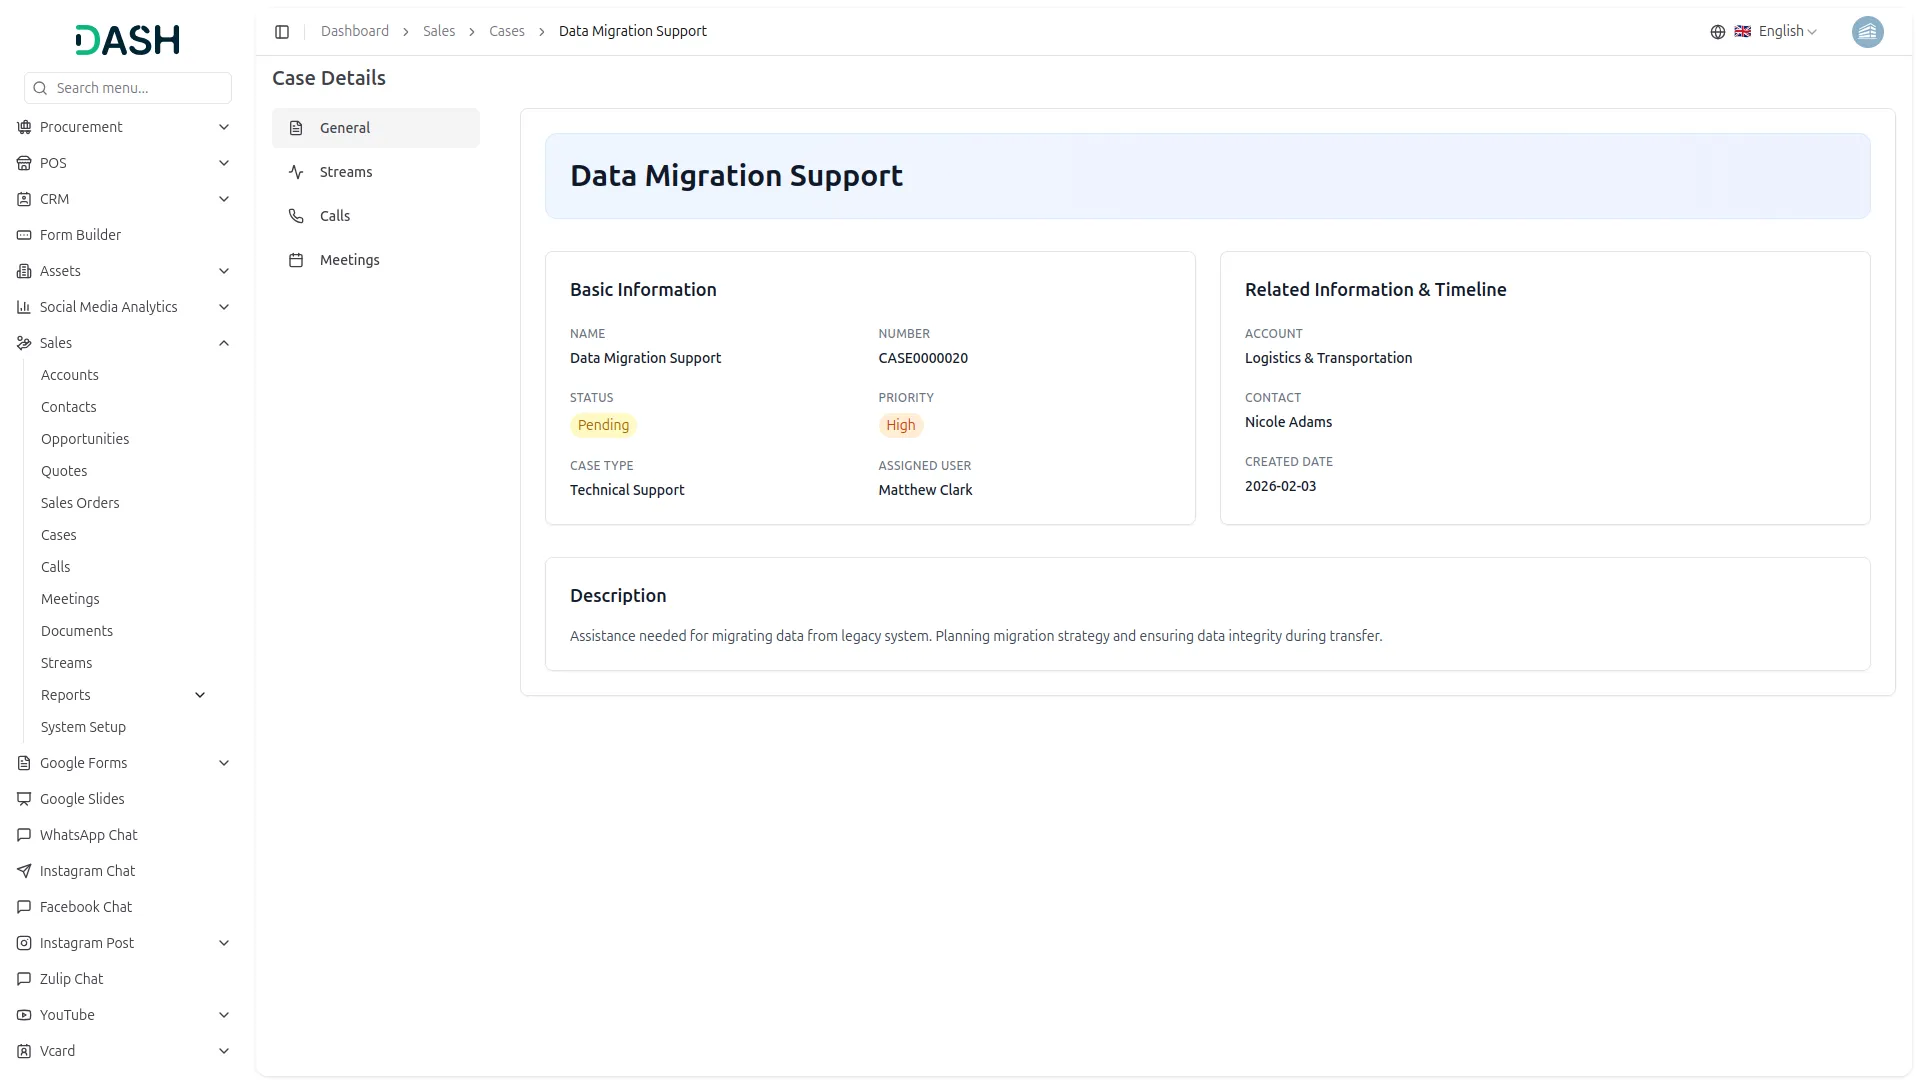Click the WhatsApp Chat bubble icon

point(24,835)
